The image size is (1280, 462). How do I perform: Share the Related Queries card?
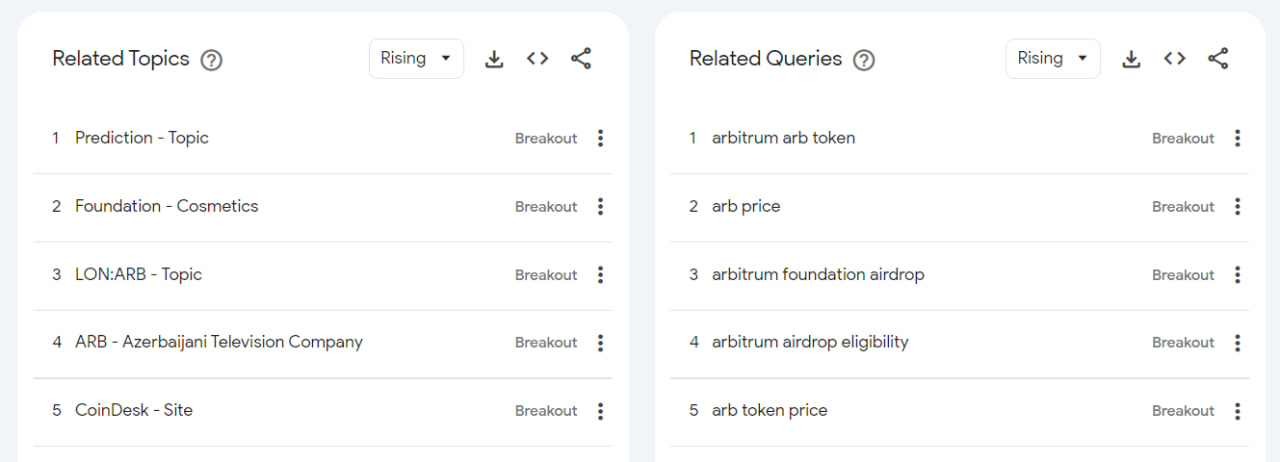1218,59
